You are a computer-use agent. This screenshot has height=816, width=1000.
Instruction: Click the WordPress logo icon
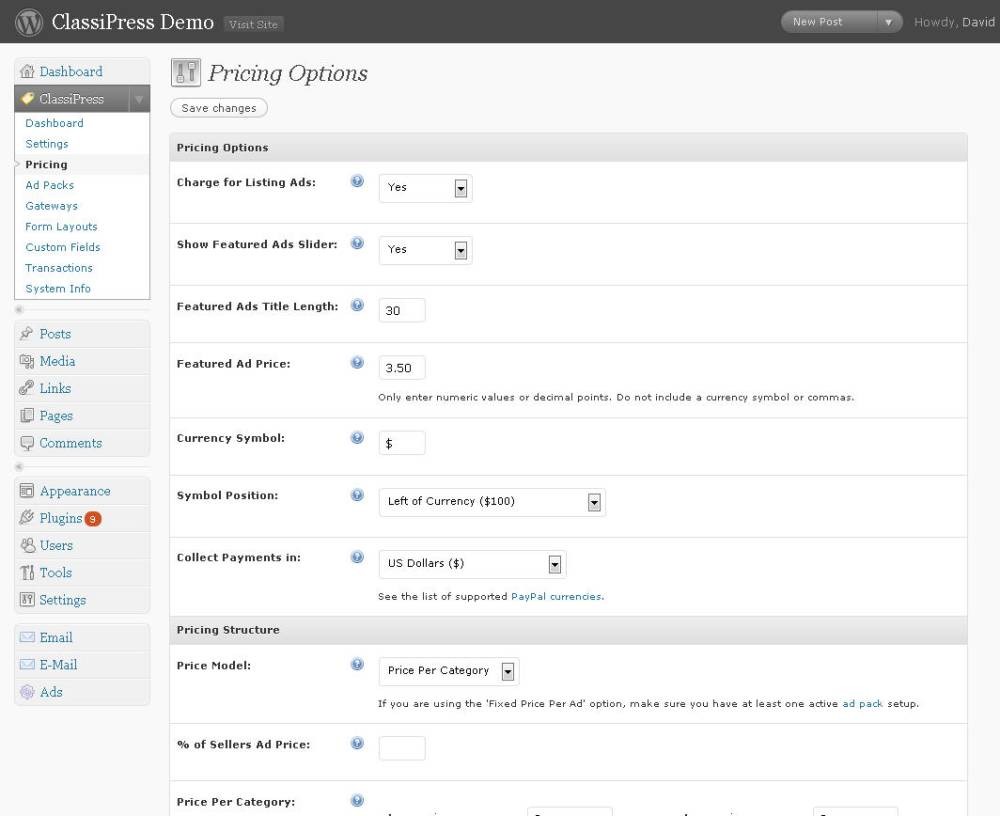point(29,22)
